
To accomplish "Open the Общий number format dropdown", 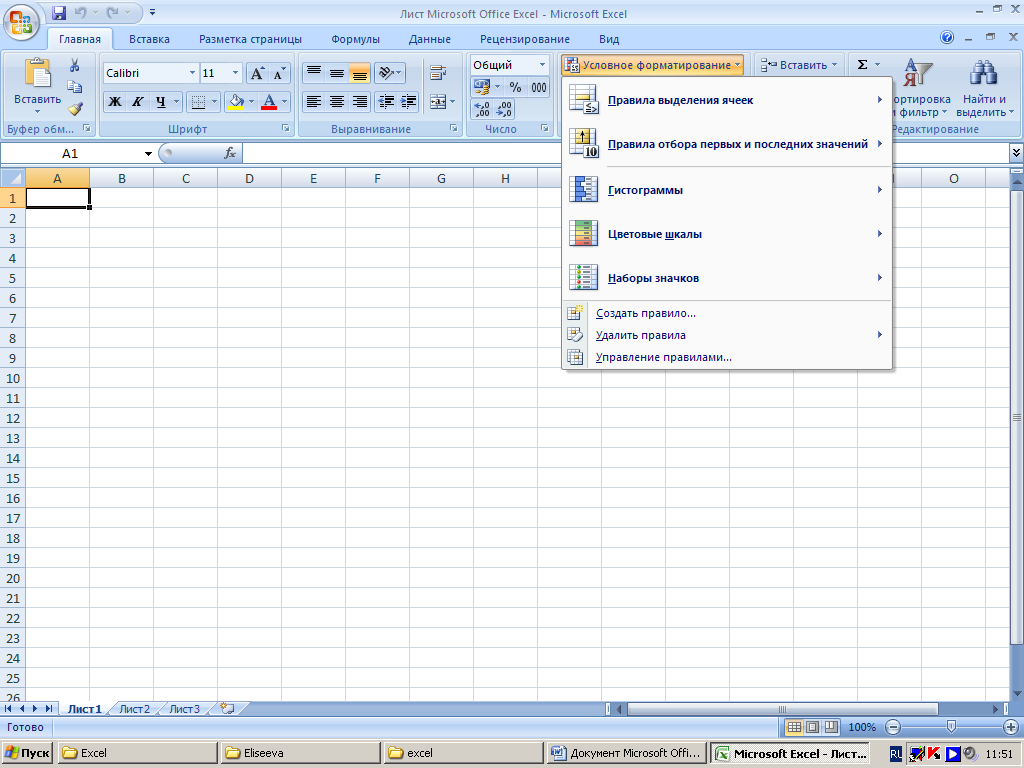I will point(542,65).
